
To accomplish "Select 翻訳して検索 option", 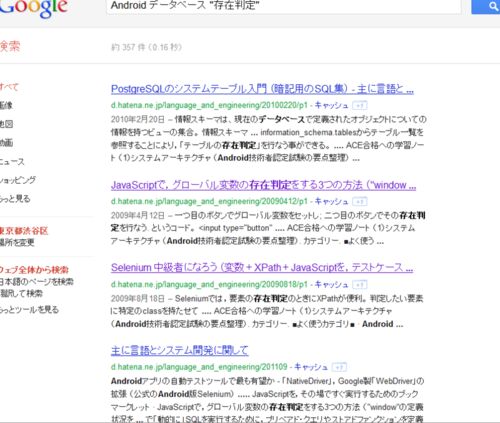I will [22, 294].
